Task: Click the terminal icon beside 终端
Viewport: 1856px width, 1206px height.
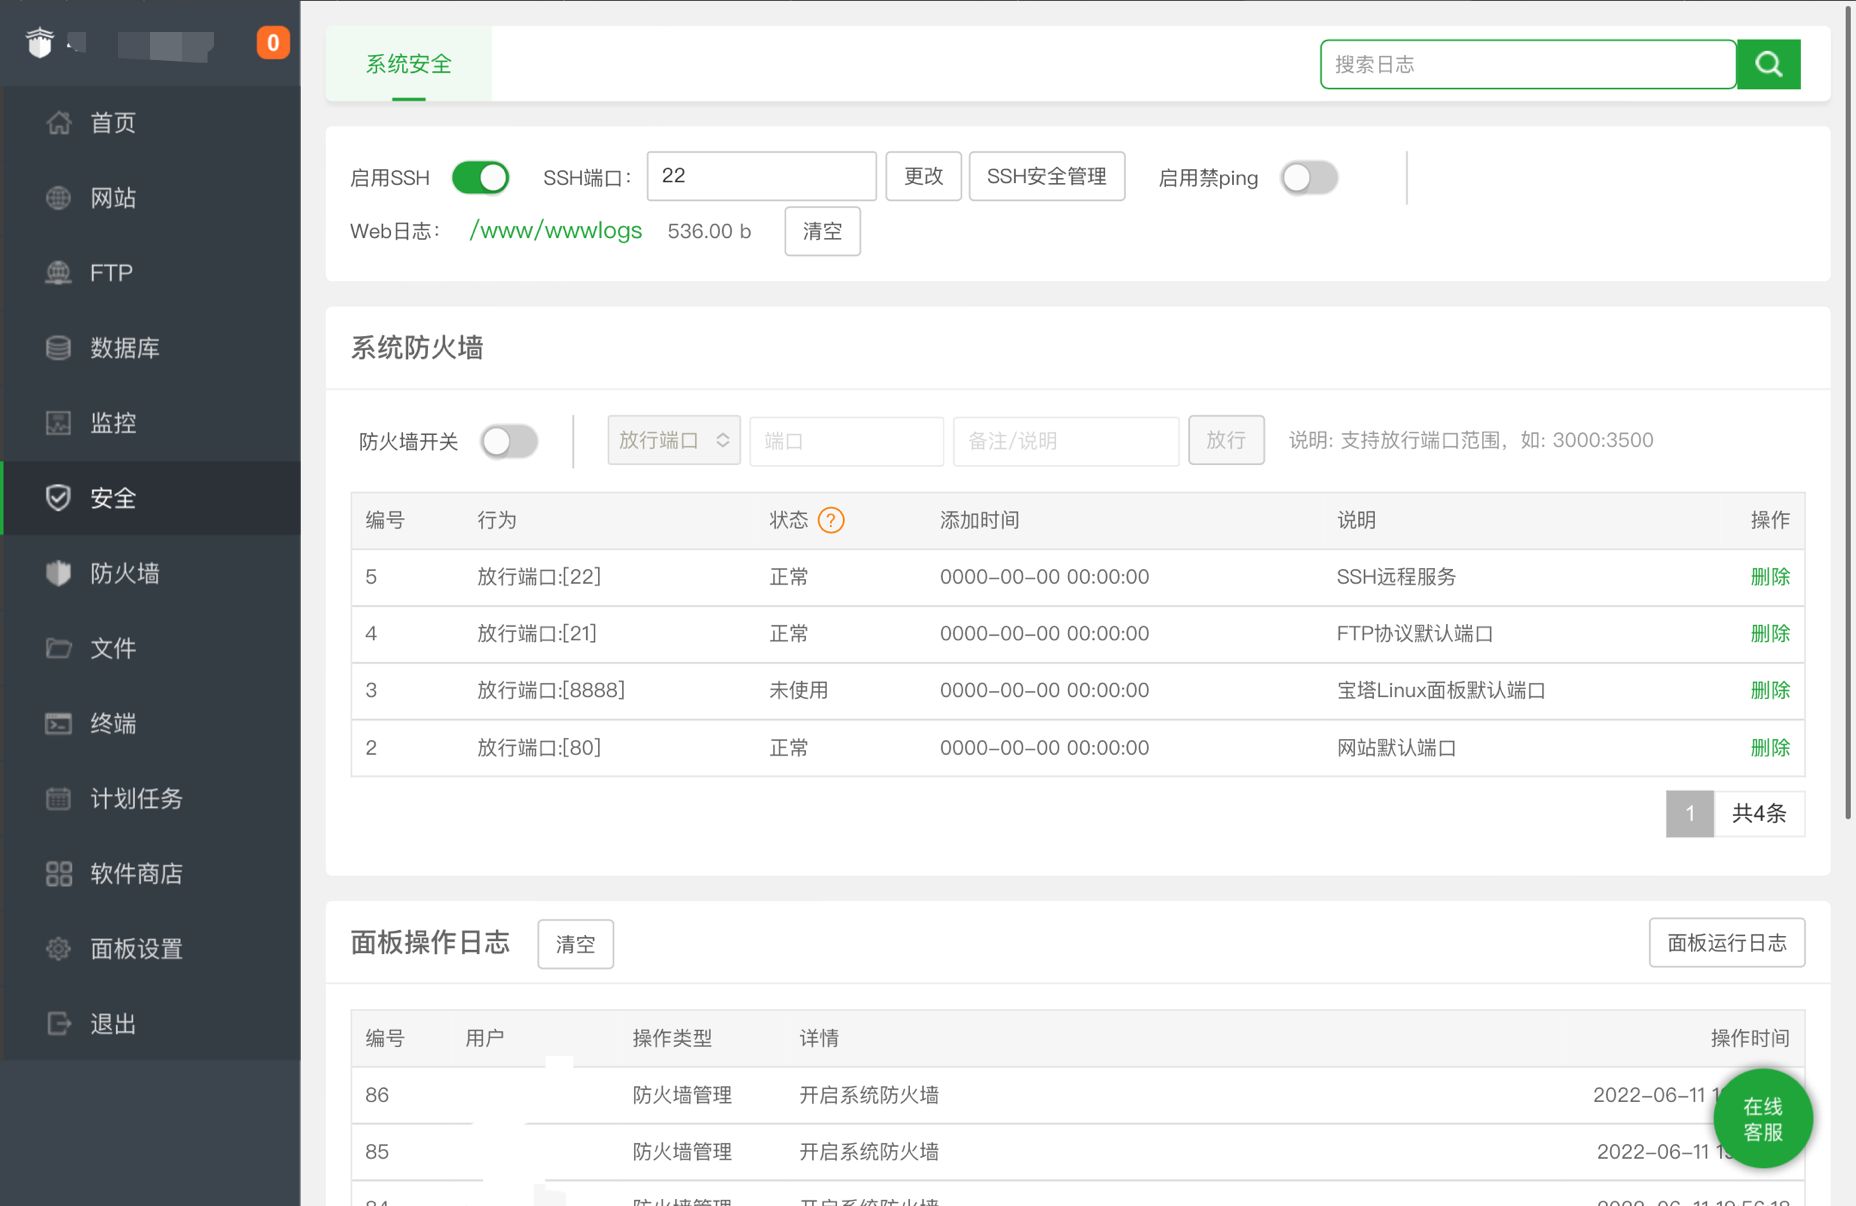Action: click(59, 723)
